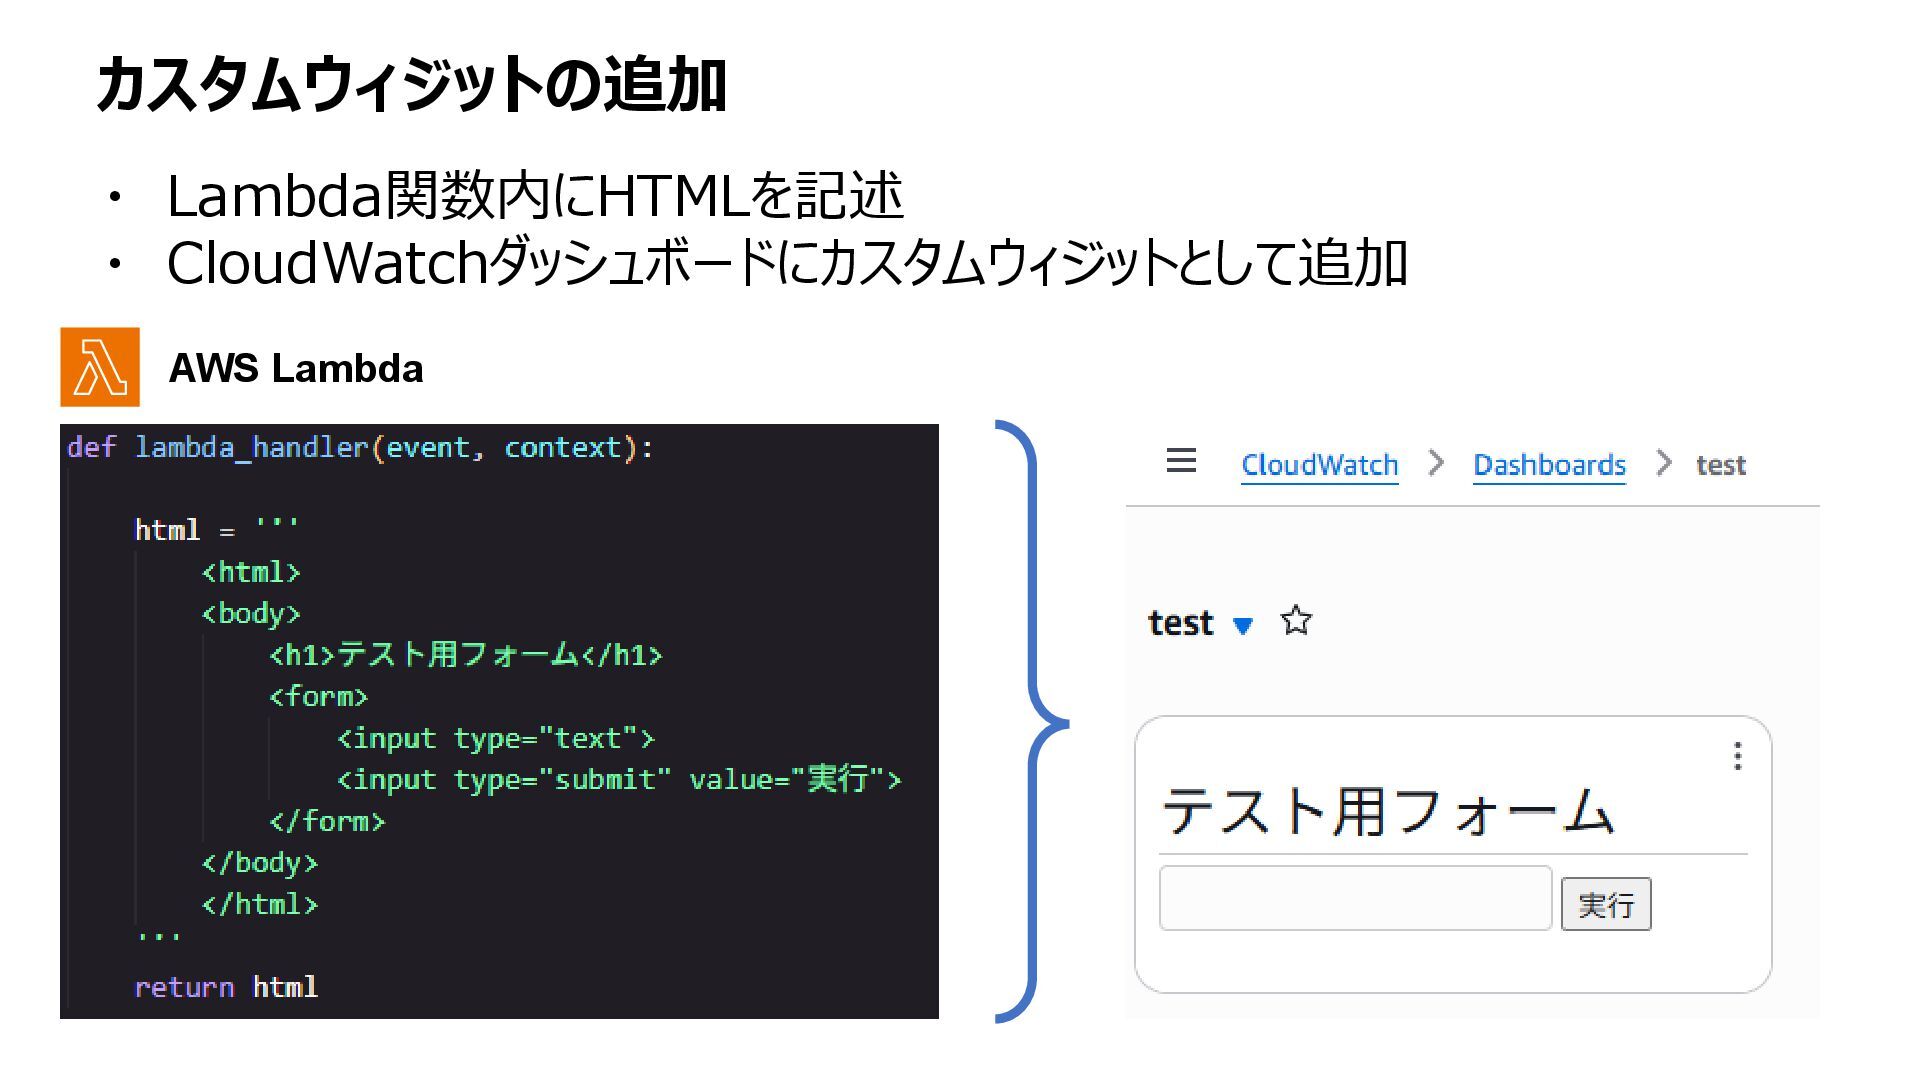Click breadcrumb chevron after Dashboards
Viewport: 1920px width, 1080px height.
tap(1663, 463)
